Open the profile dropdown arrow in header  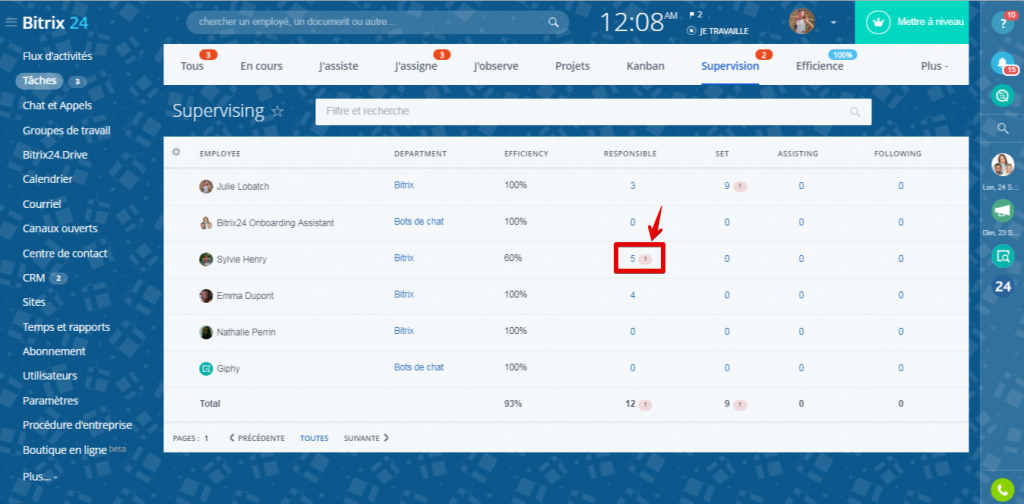click(x=833, y=22)
